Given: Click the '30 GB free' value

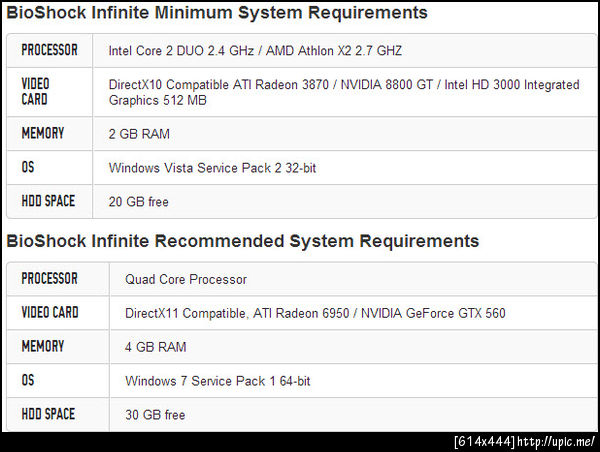Looking at the screenshot, I should [x=155, y=415].
